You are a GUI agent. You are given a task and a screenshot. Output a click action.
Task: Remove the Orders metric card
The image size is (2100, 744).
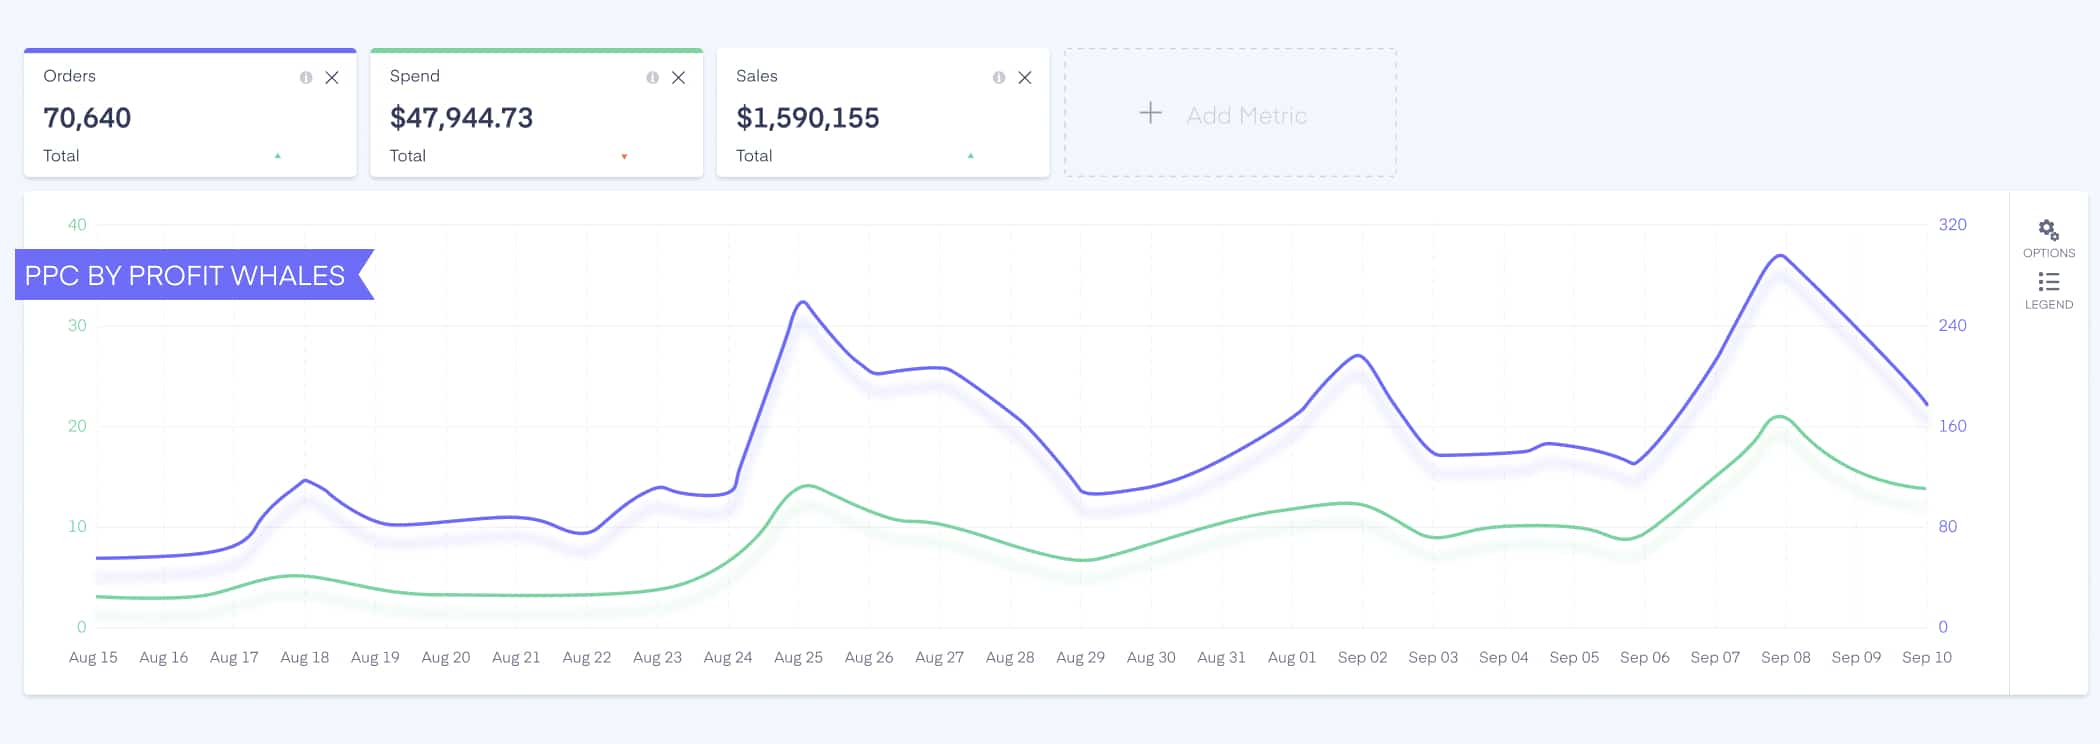point(332,78)
